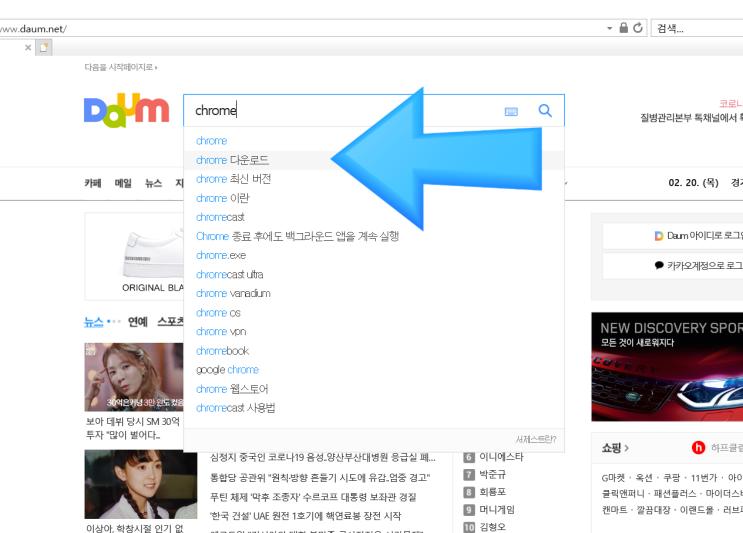Select the 'chrome 최신 버전' suggestion
This screenshot has width=743, height=533.
tap(374, 179)
